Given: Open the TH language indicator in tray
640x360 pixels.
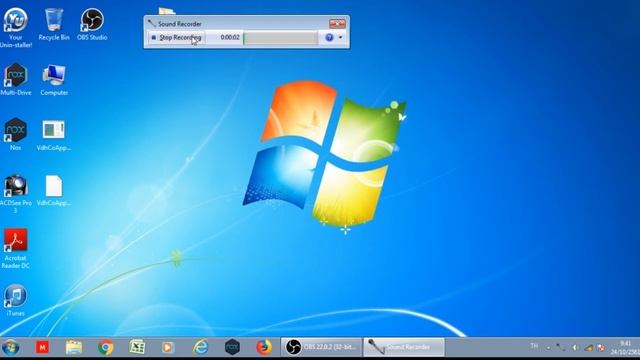Looking at the screenshot, I should [534, 346].
